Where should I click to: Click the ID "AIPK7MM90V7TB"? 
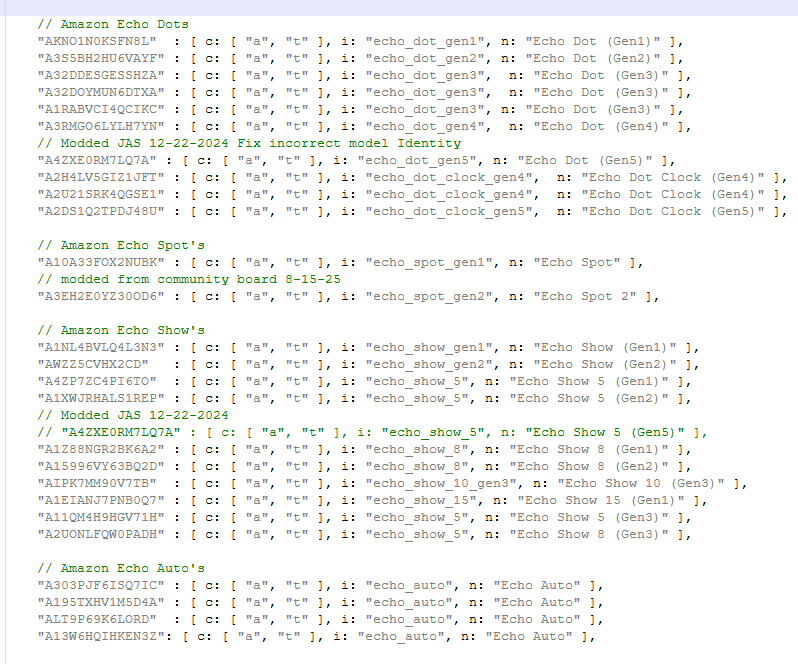click(97, 483)
